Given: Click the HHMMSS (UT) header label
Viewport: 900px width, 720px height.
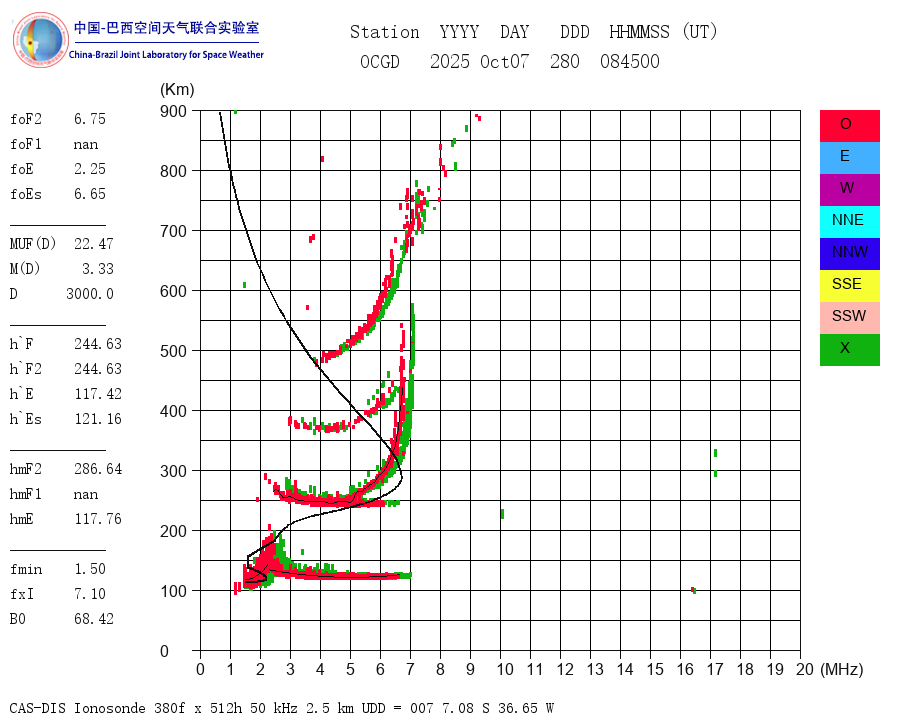Looking at the screenshot, I should pyautogui.click(x=664, y=32).
